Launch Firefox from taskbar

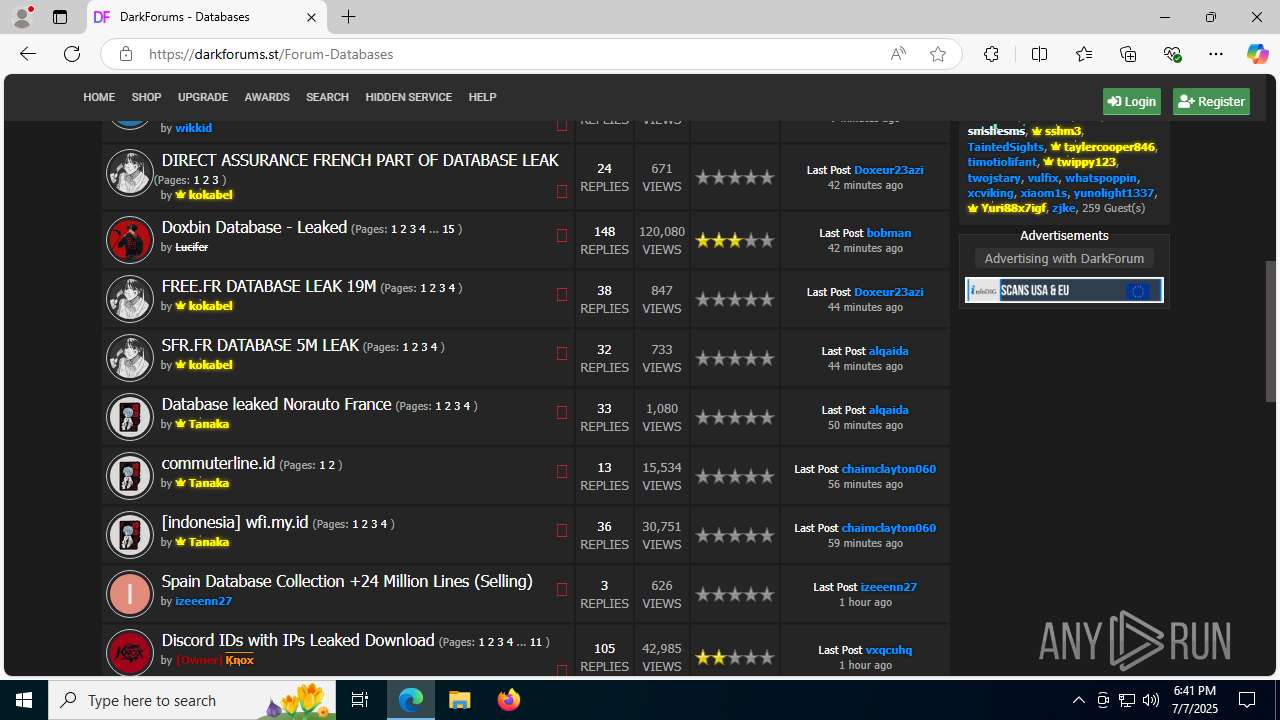tap(509, 700)
